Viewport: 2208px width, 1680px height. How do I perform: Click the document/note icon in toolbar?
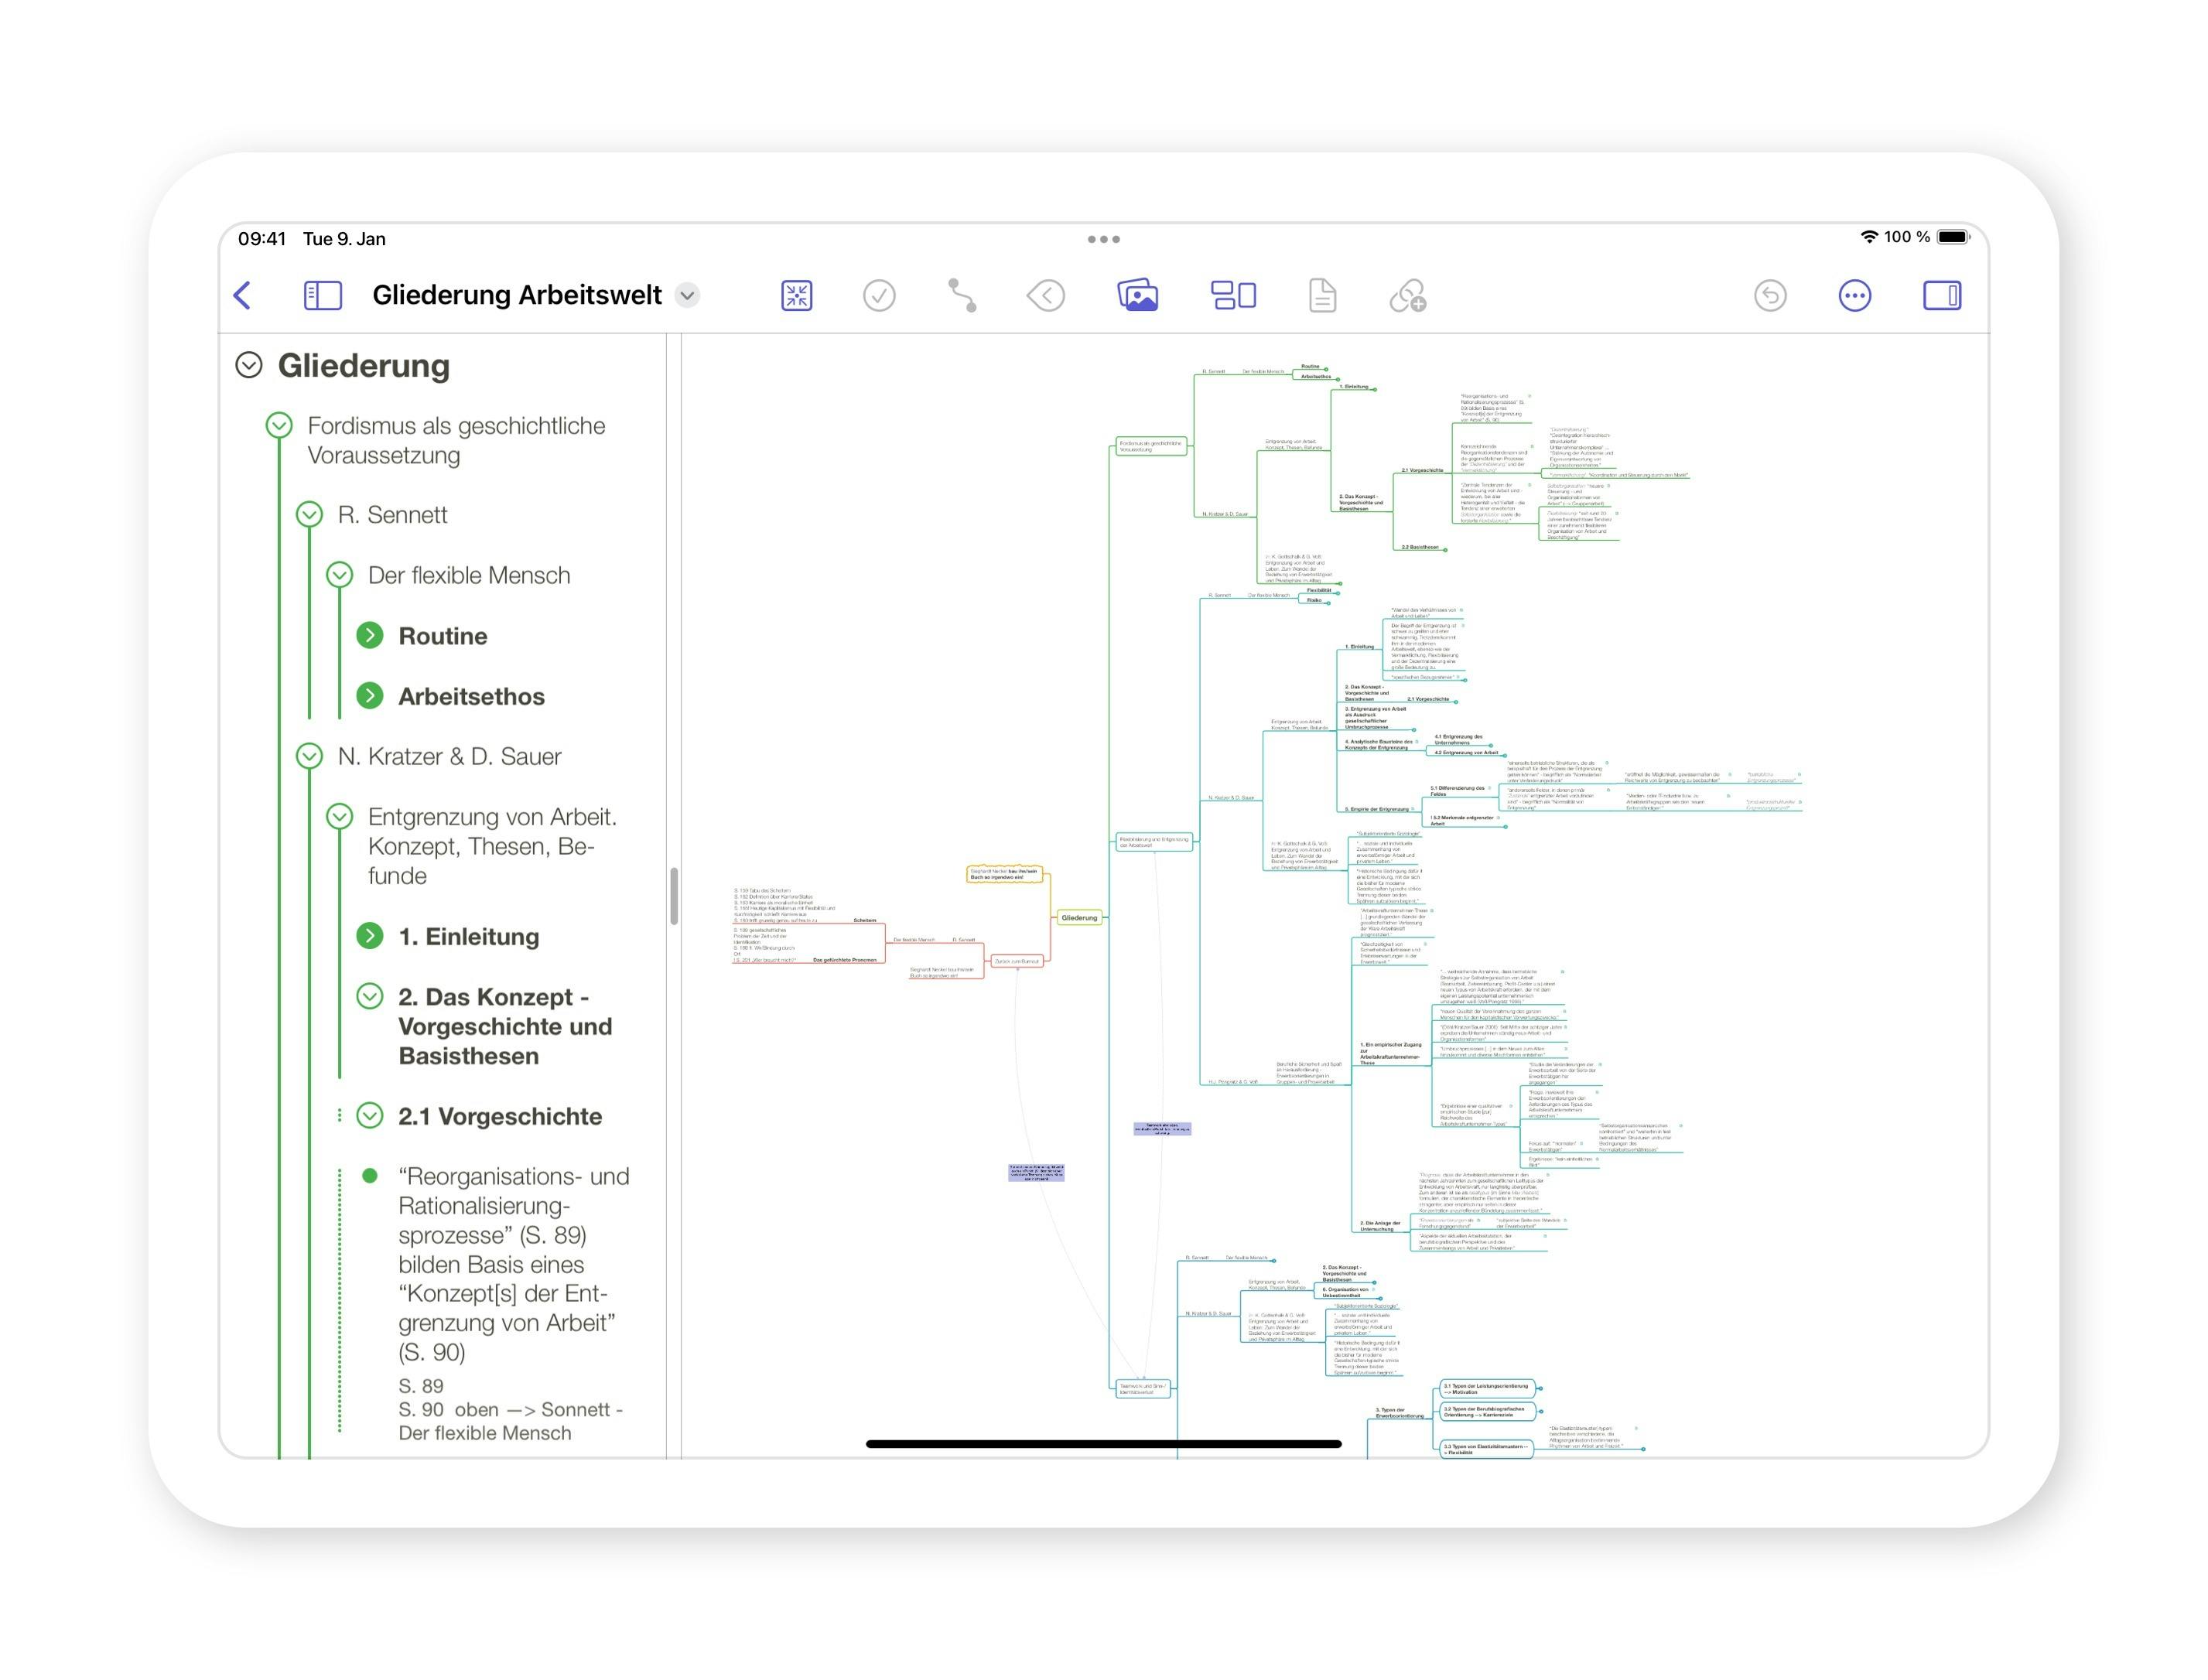1325,296
